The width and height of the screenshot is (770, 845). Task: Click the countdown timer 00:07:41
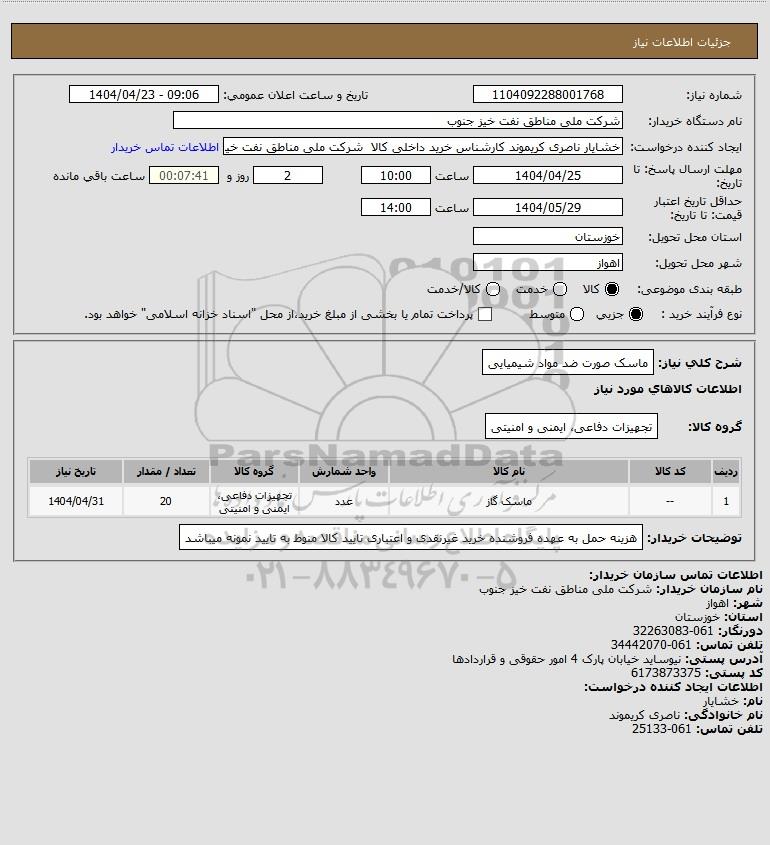pyautogui.click(x=184, y=176)
